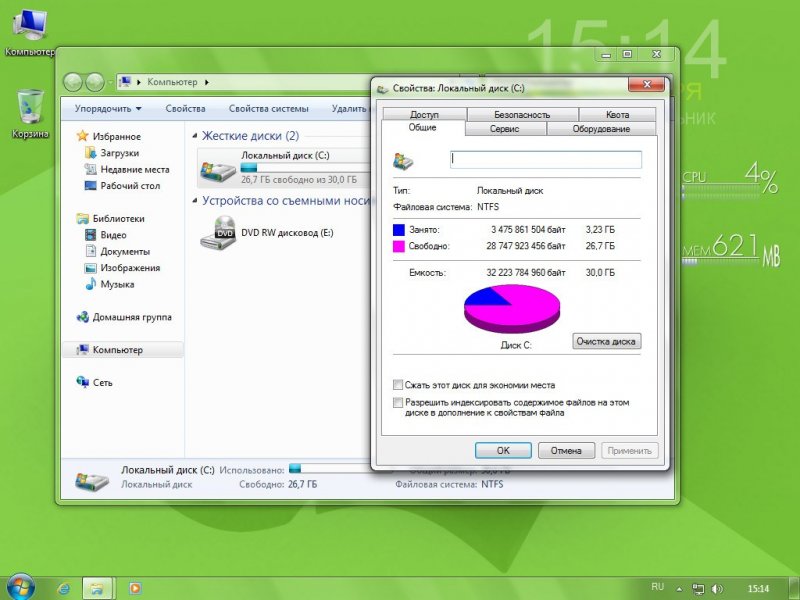Image resolution: width=800 pixels, height=600 pixels.
Task: Click the Explorer back arrow button
Action: 73,82
